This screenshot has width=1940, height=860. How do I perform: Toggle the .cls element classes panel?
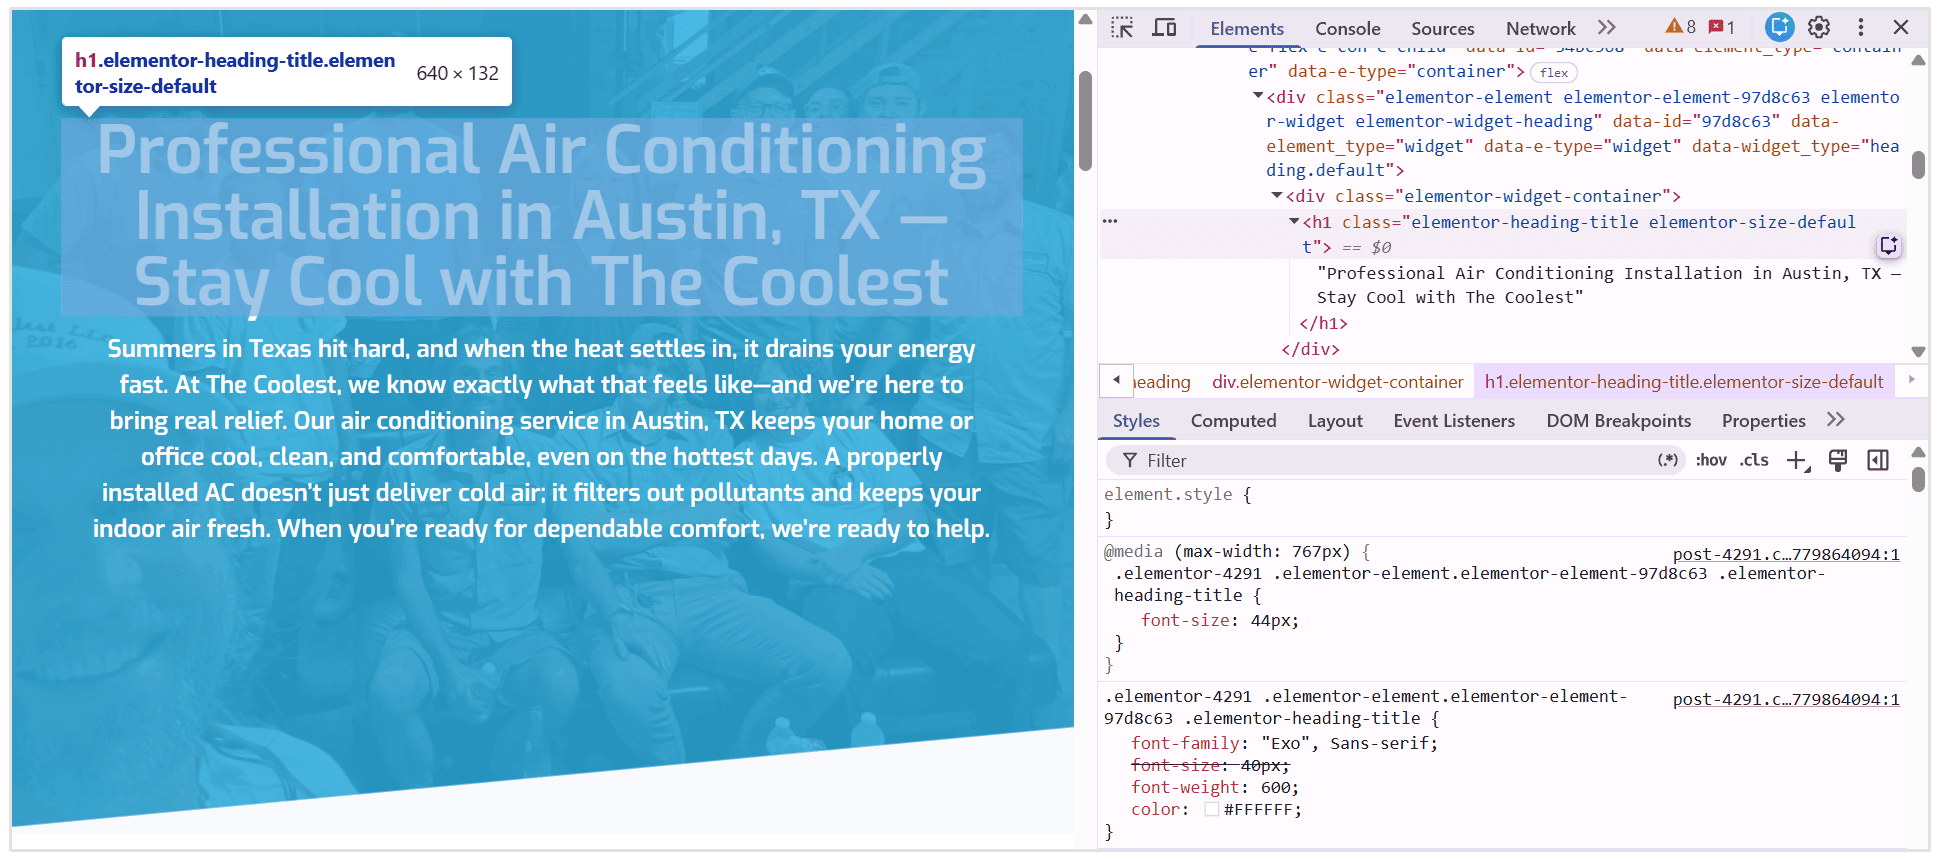click(x=1754, y=460)
